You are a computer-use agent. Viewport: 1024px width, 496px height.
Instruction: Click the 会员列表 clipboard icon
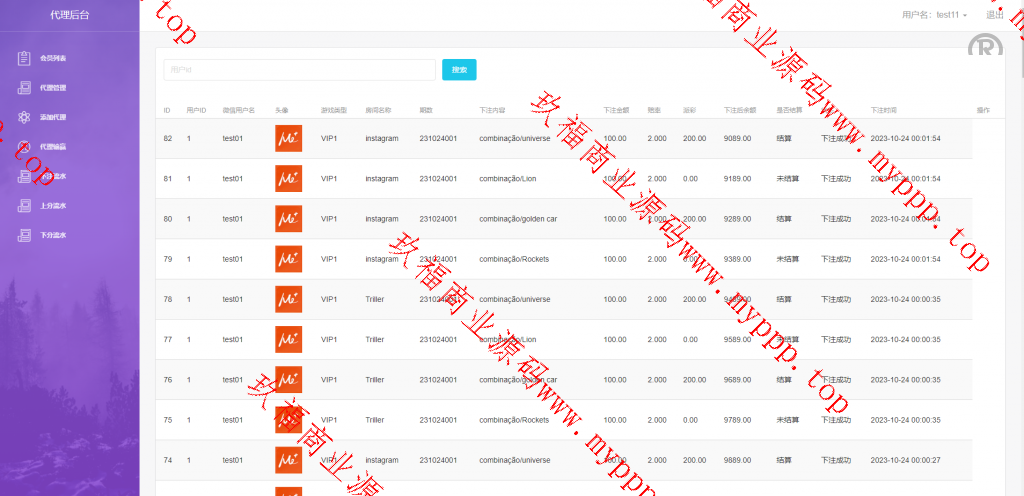(24, 58)
